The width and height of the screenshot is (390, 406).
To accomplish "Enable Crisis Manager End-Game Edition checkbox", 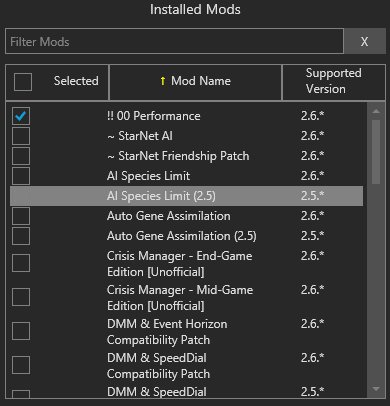I will tap(21, 263).
